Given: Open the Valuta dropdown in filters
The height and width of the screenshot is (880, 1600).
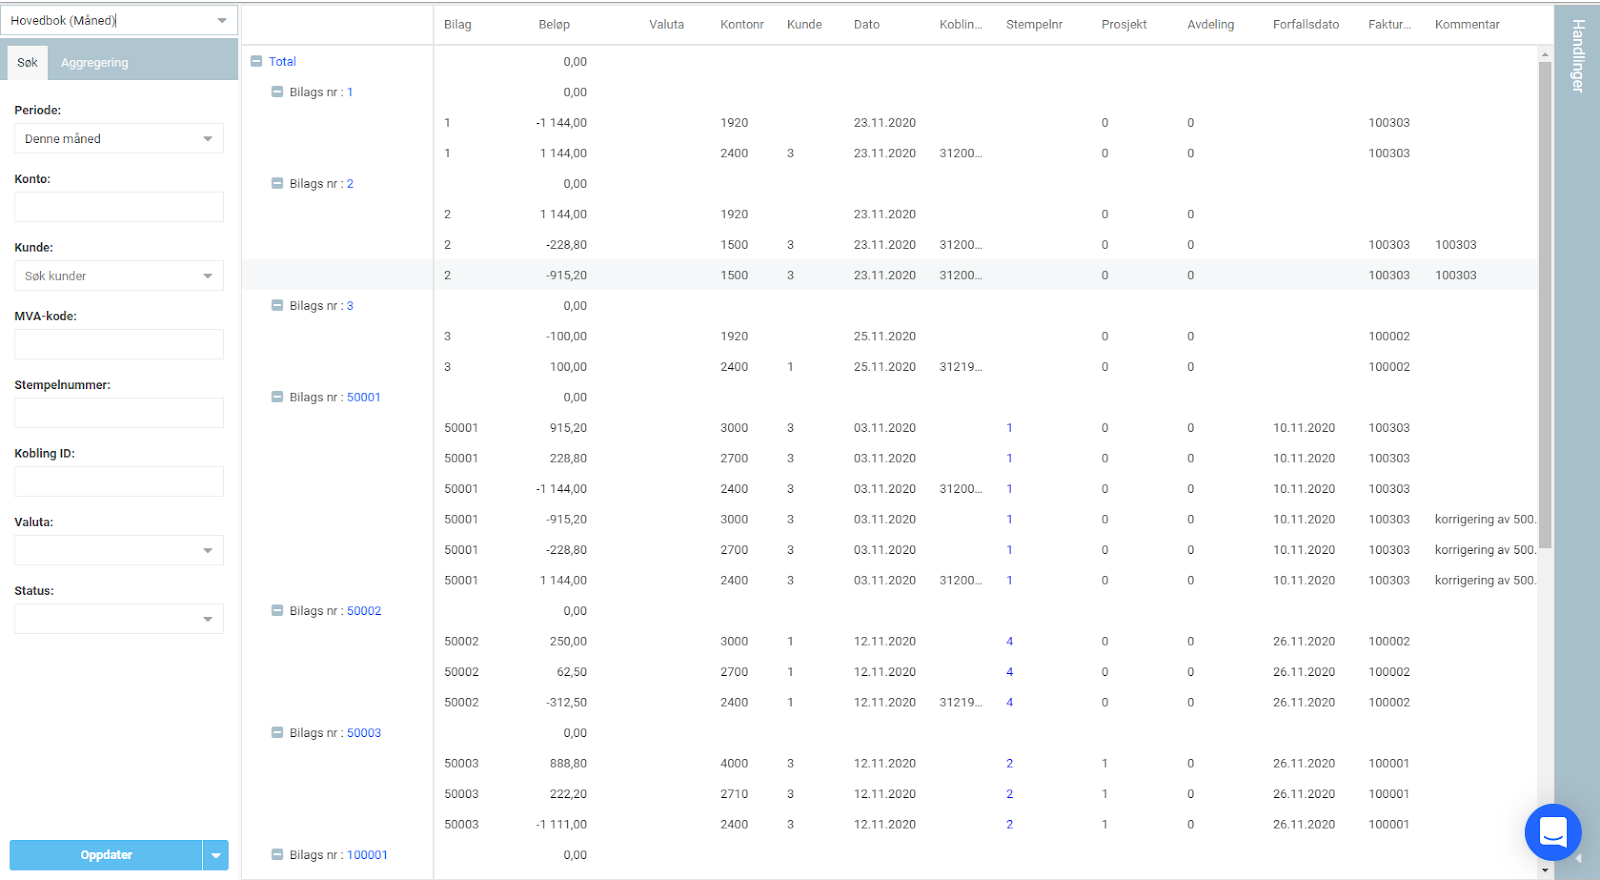Looking at the screenshot, I should [x=118, y=550].
